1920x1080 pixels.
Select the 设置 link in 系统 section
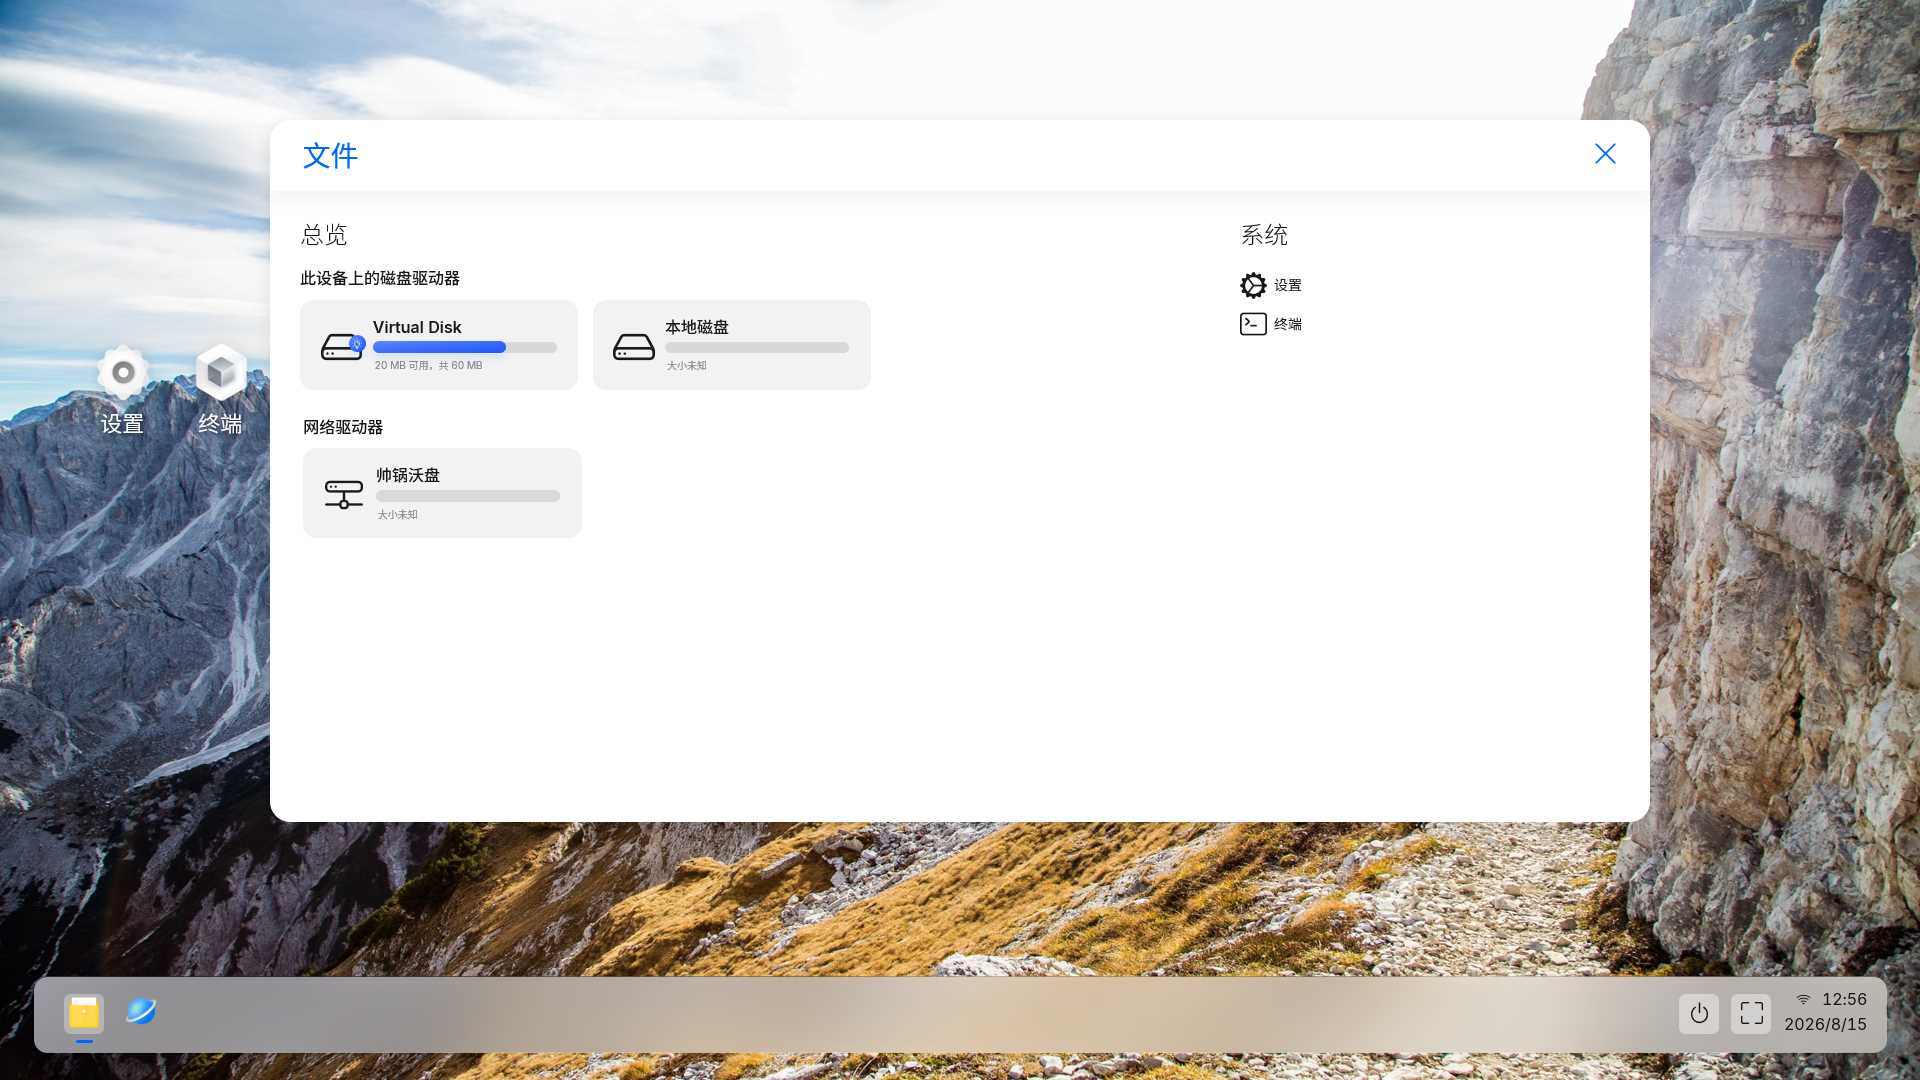[1288, 285]
